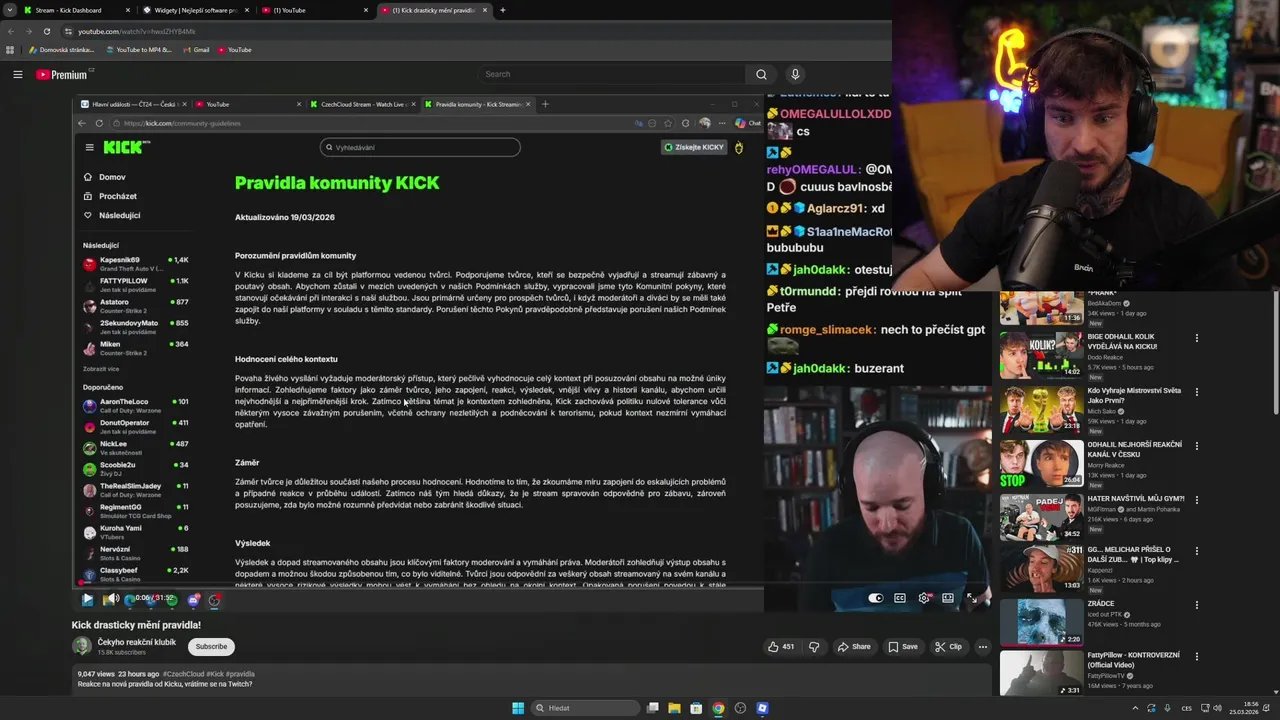Open options for ODHALIL NEJHORŠÍ REAKČNÍ KANÁL video
Viewport: 1280px width, 720px height.
tap(1196, 446)
